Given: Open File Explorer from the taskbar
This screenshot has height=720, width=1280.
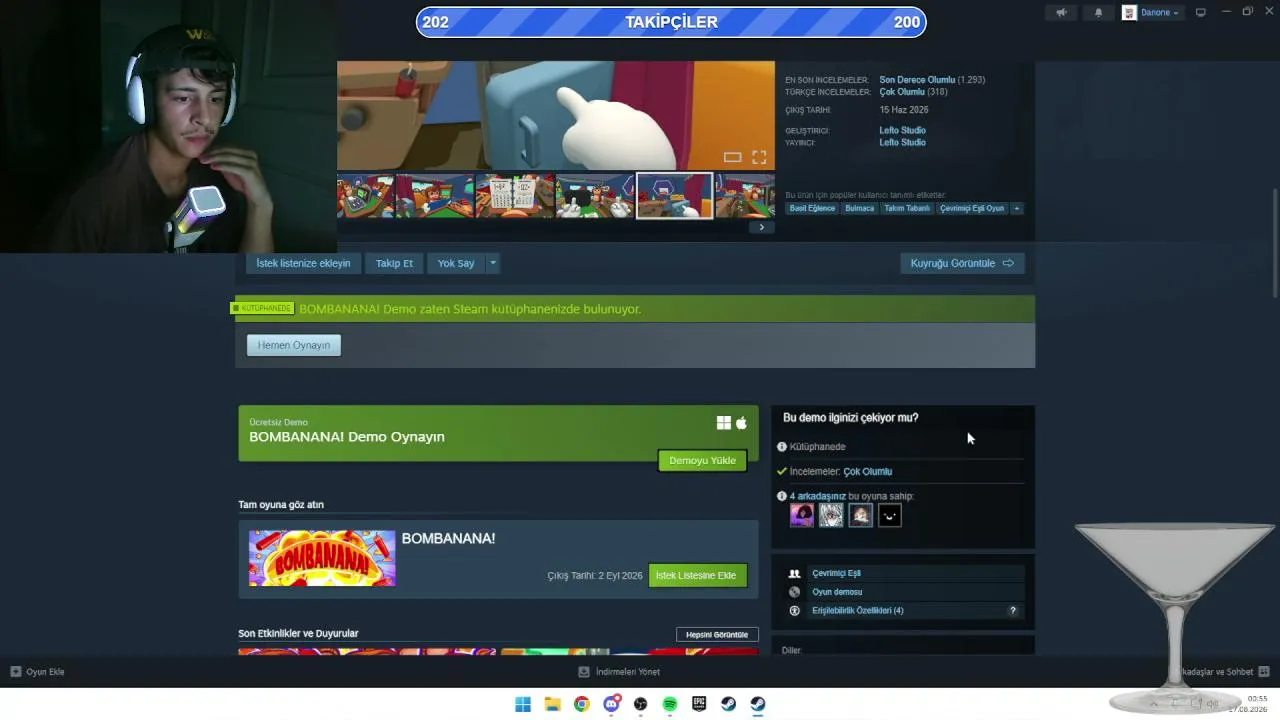Looking at the screenshot, I should point(552,704).
